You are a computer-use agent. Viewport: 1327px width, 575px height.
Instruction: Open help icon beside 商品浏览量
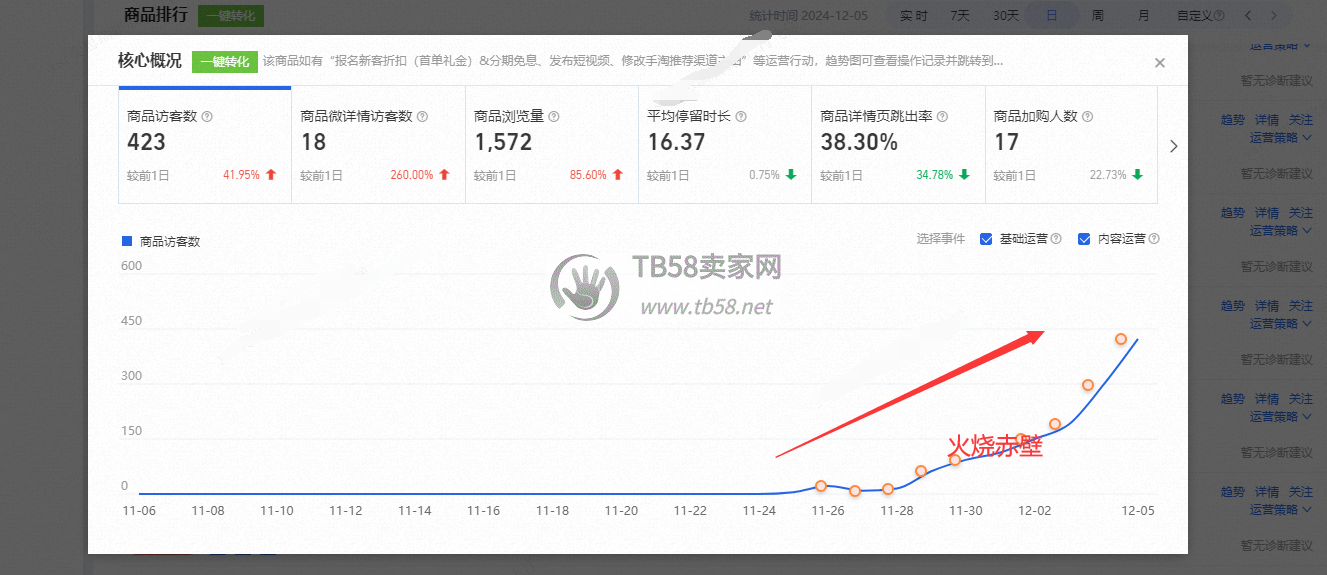[x=554, y=117]
